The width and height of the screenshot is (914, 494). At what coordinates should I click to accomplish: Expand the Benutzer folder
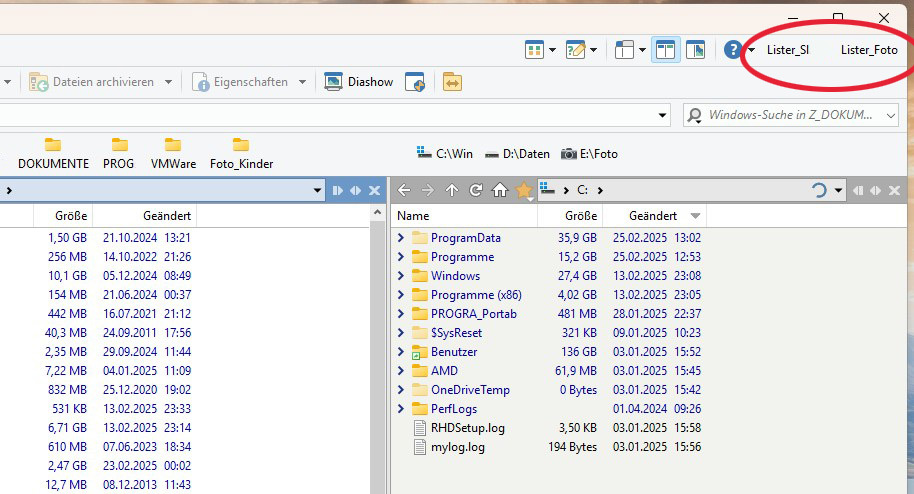[400, 352]
